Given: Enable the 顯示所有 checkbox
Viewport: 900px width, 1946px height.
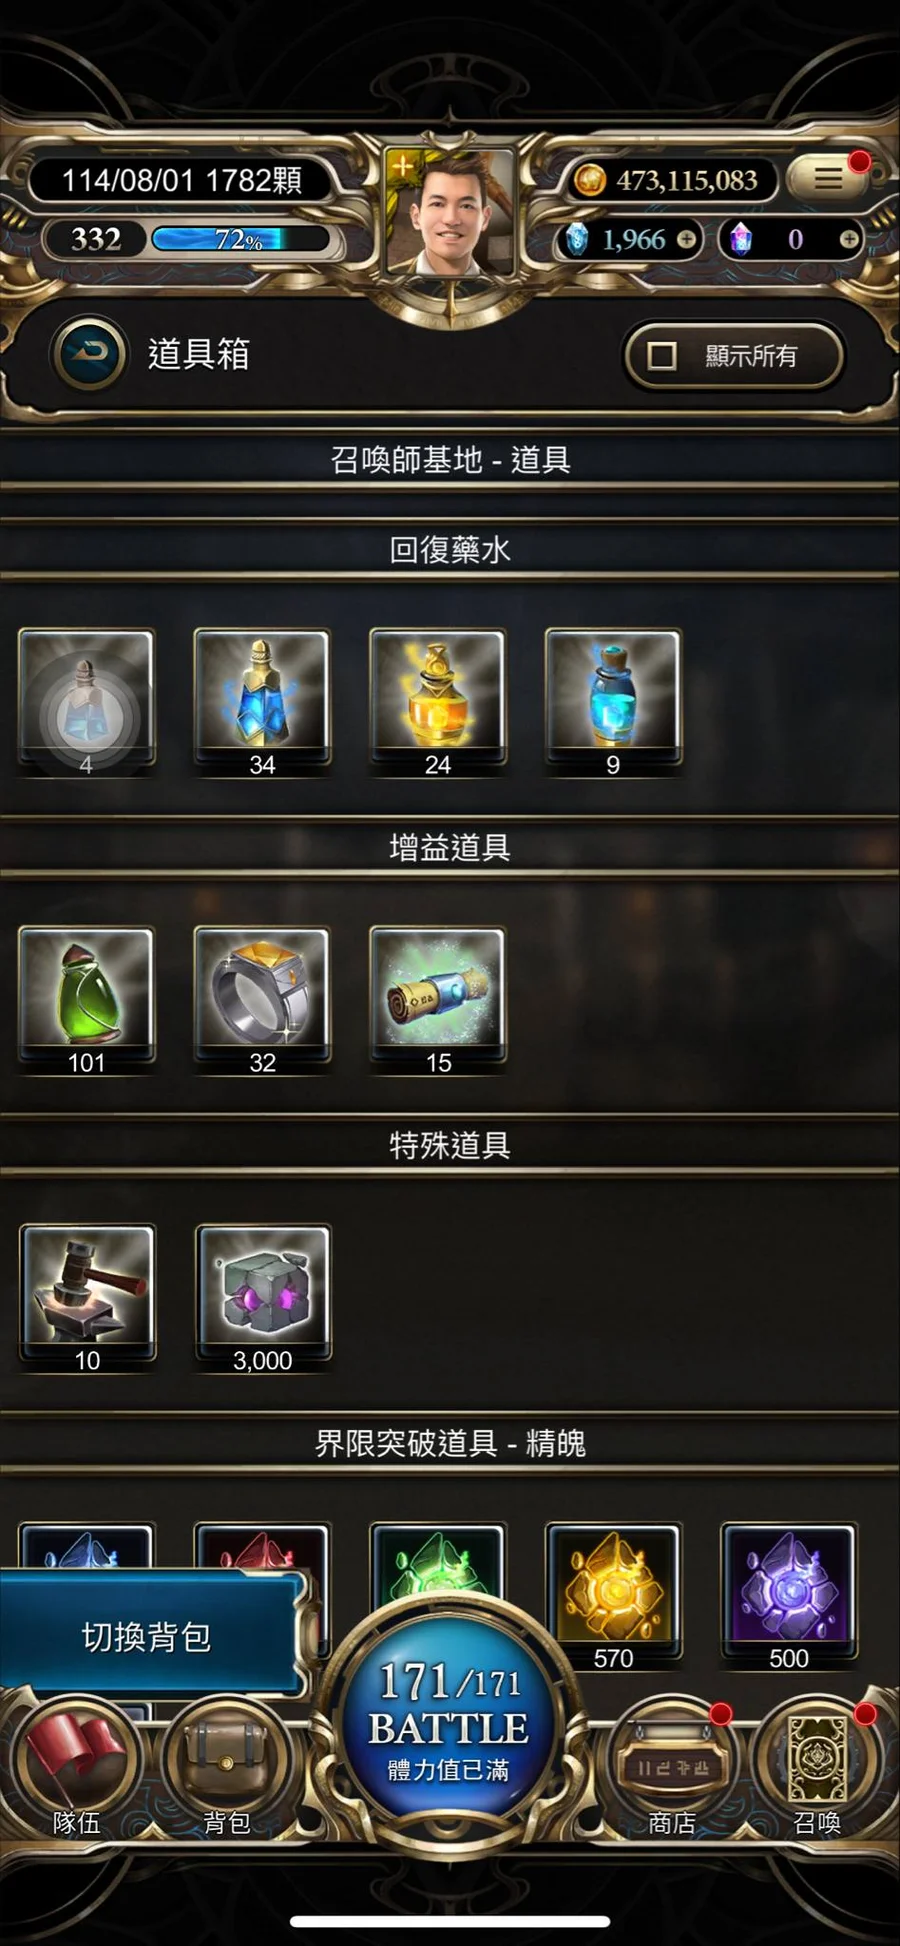Looking at the screenshot, I should pos(661,355).
